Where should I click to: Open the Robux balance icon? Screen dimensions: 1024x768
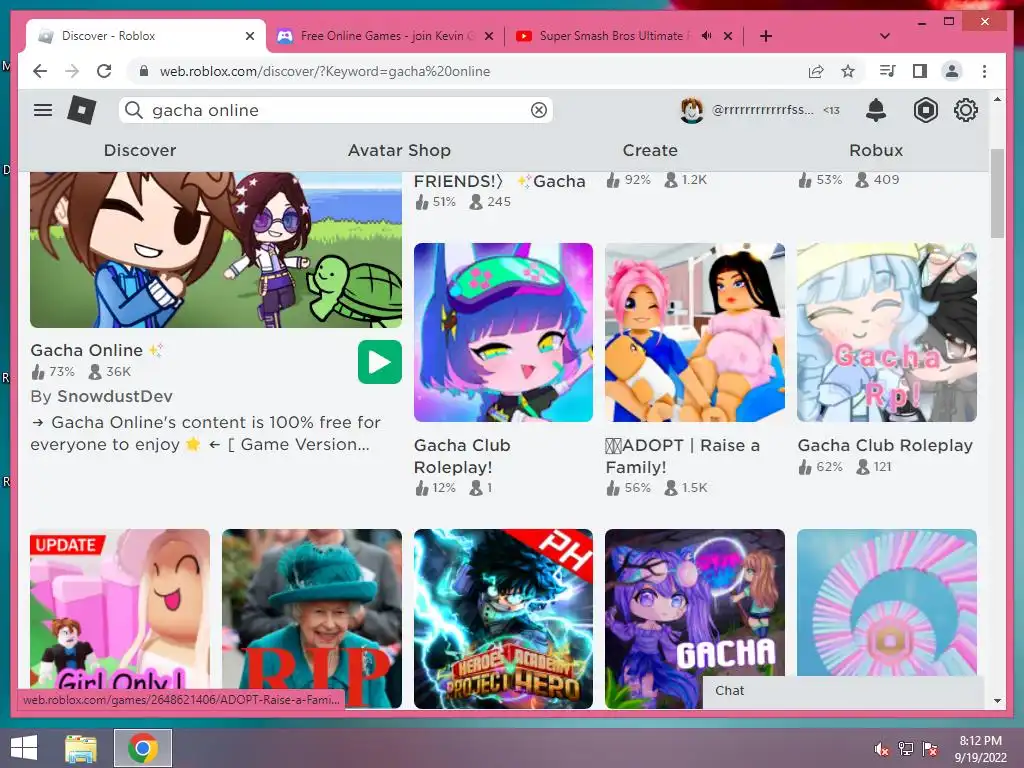[925, 110]
